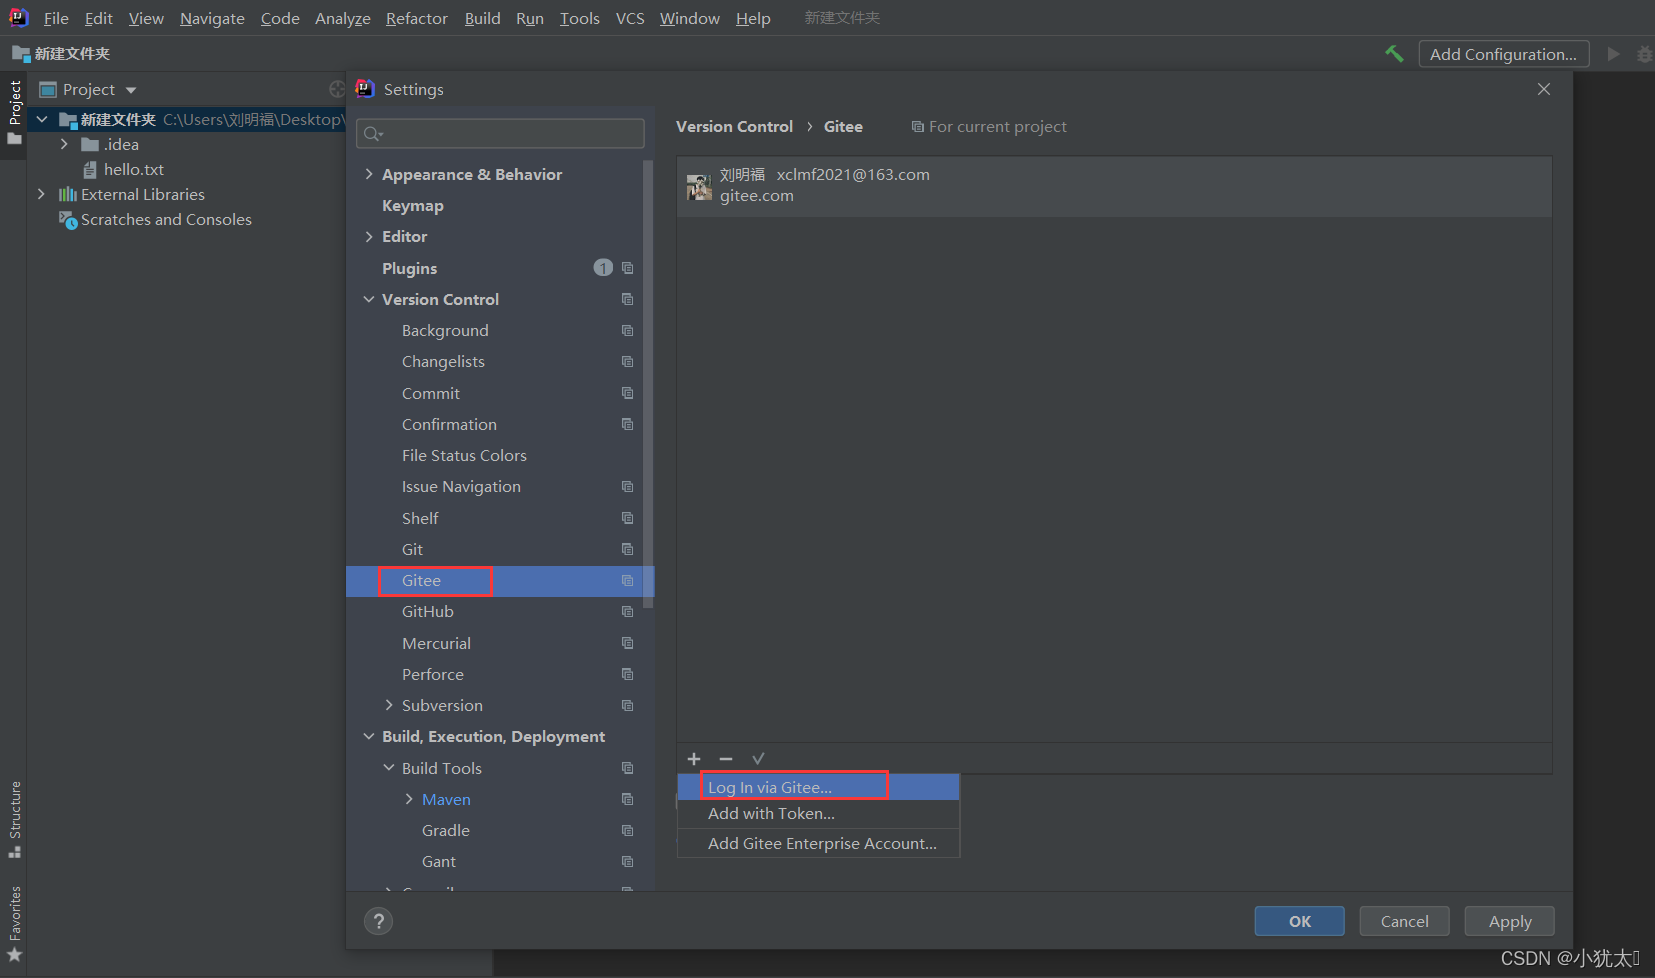
Task: Select Background under Version Control
Action: point(445,330)
